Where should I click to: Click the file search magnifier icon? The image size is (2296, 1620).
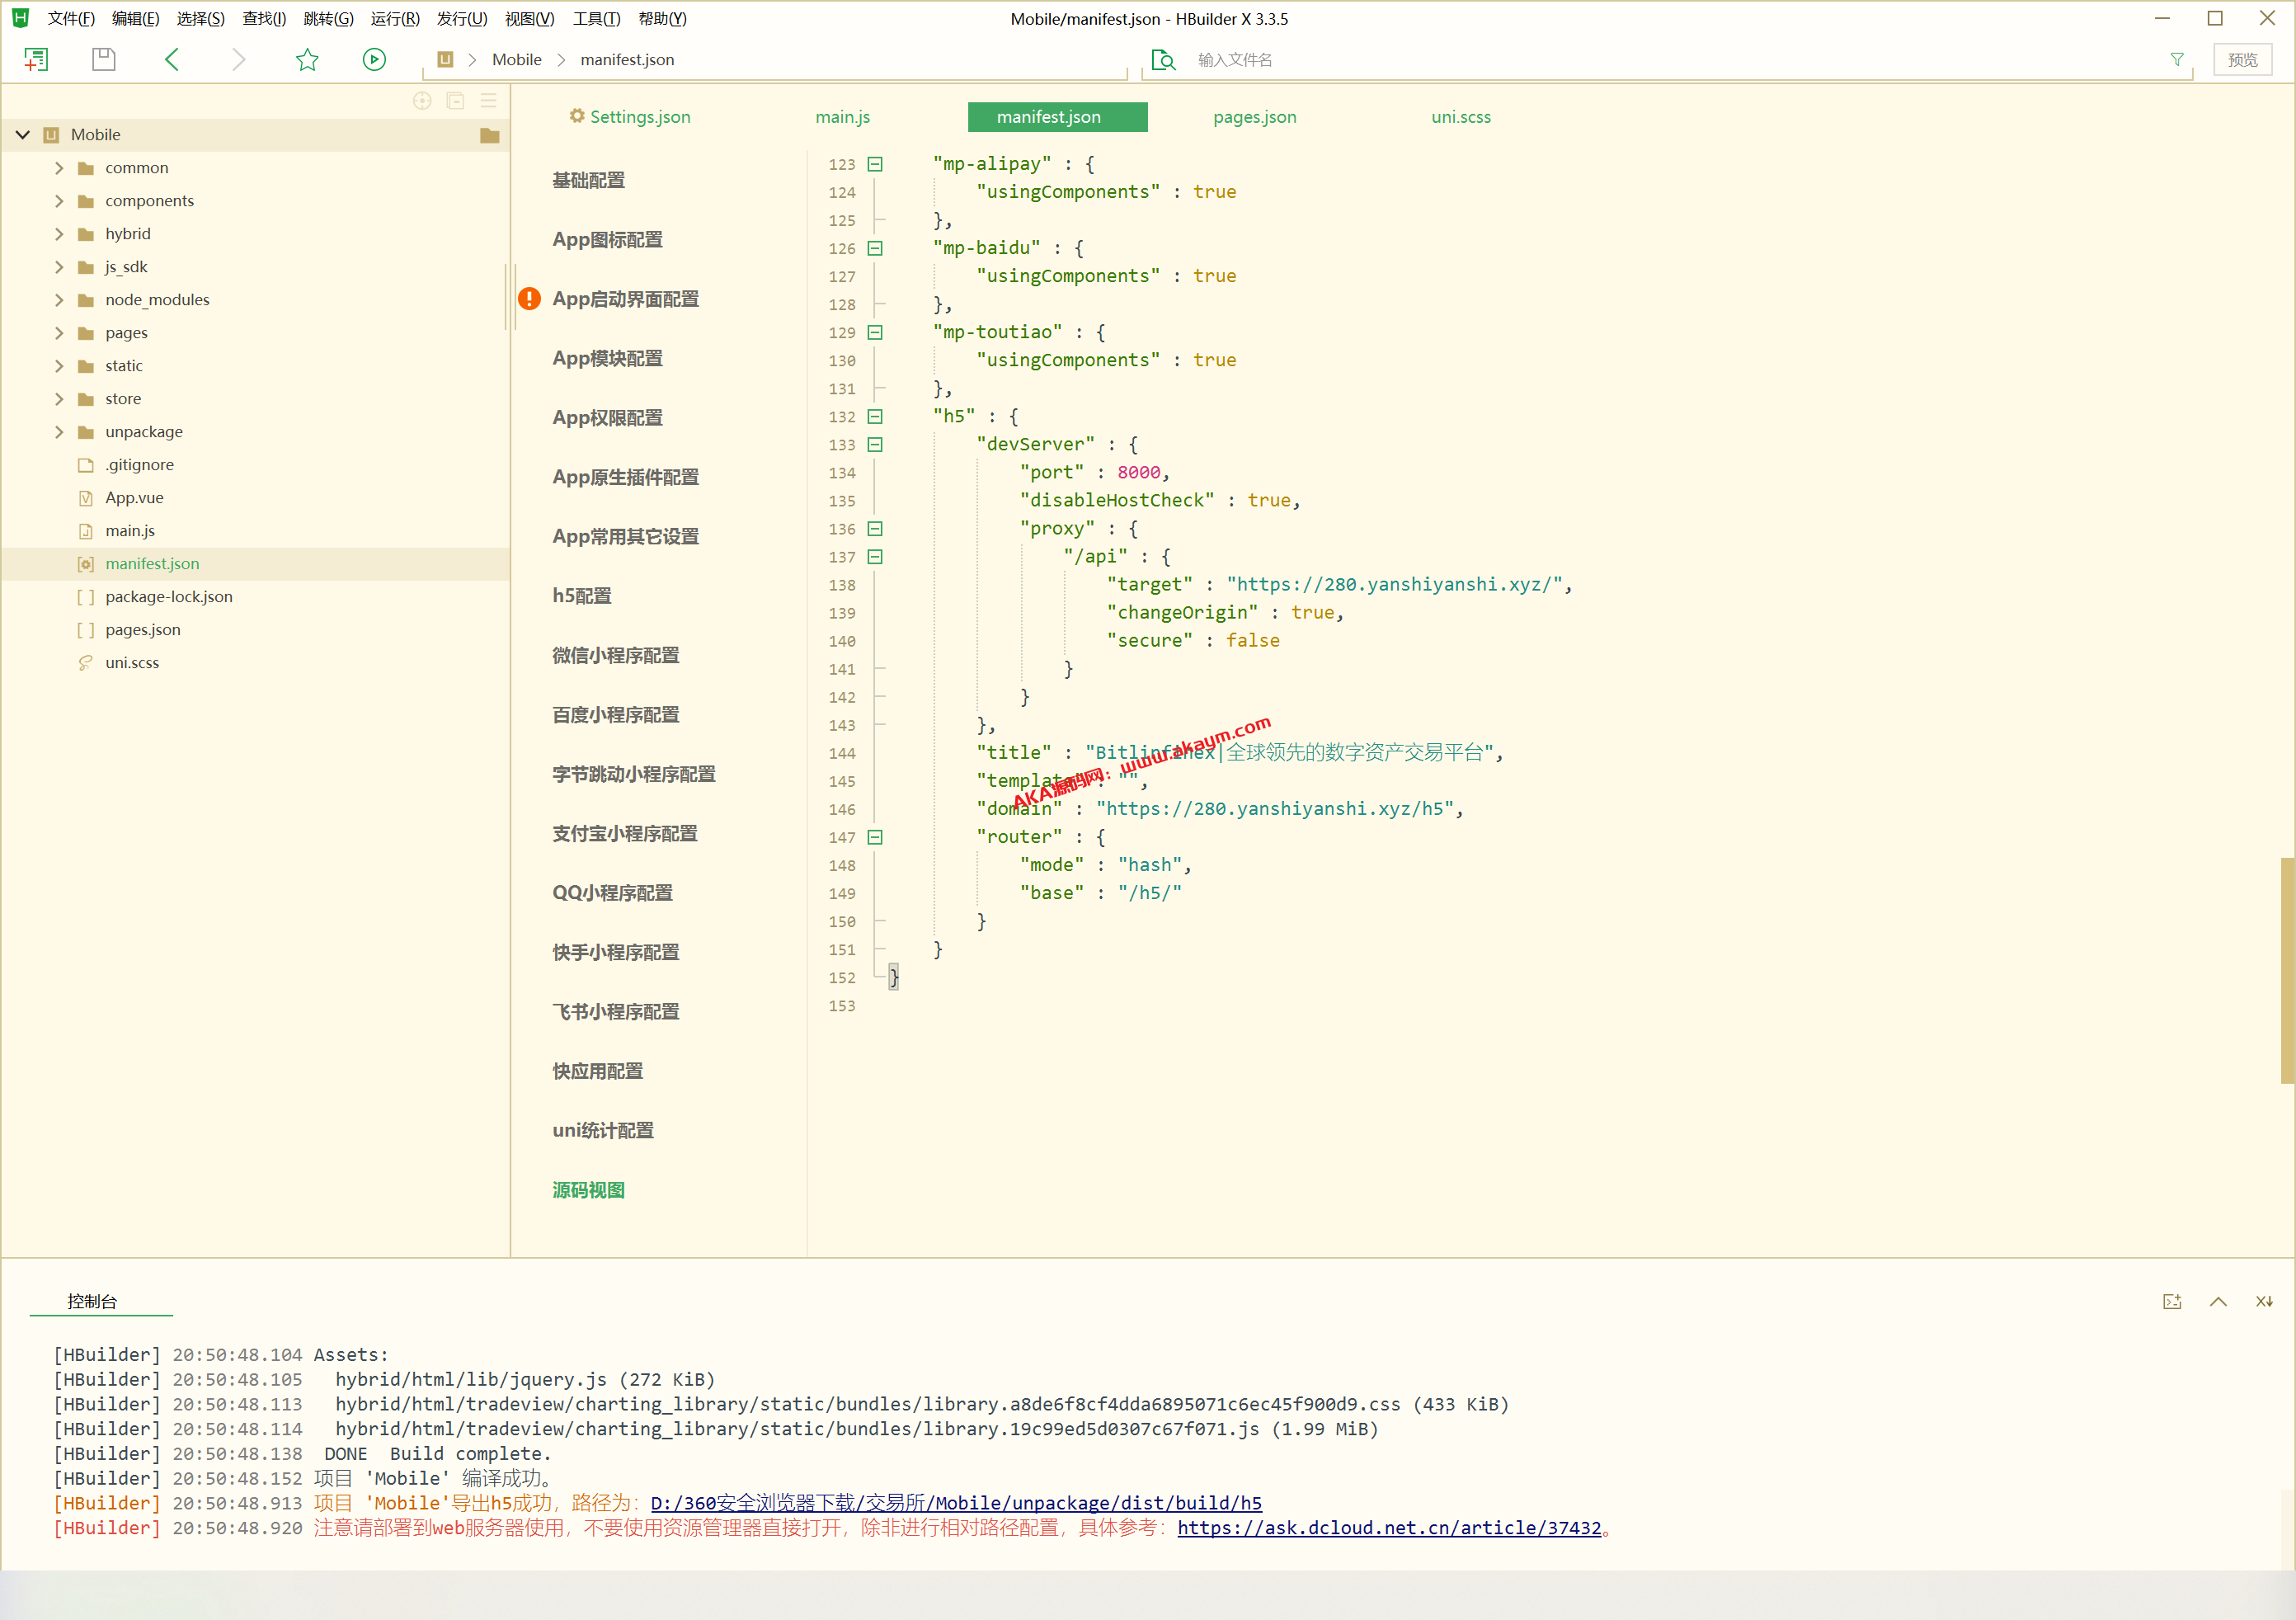1163,60
